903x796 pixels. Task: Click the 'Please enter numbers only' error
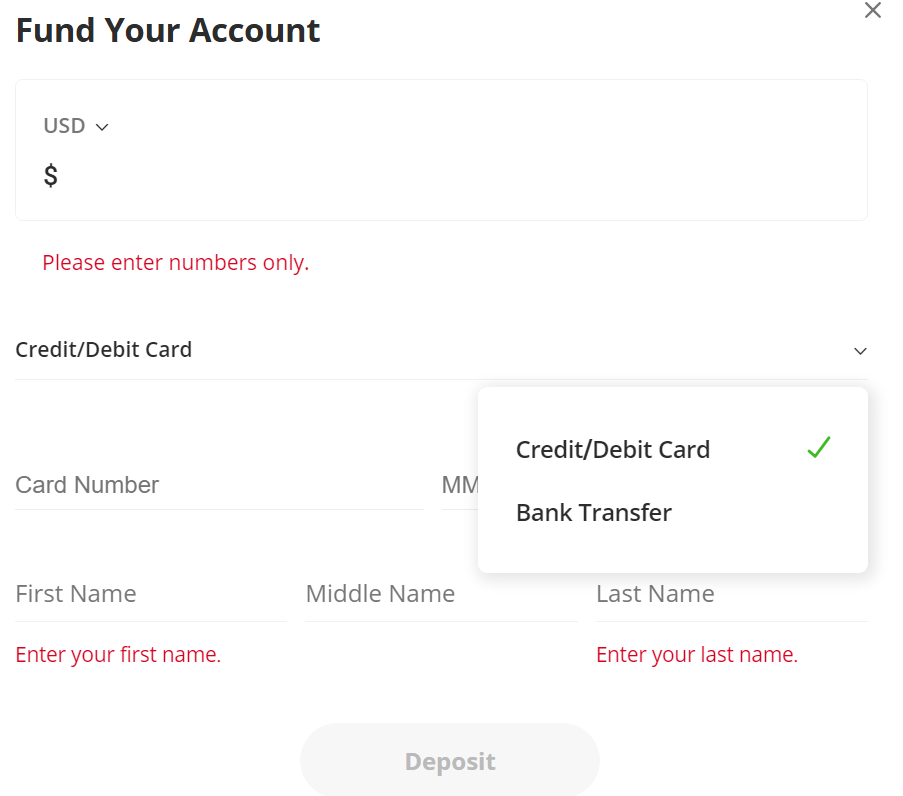(176, 263)
